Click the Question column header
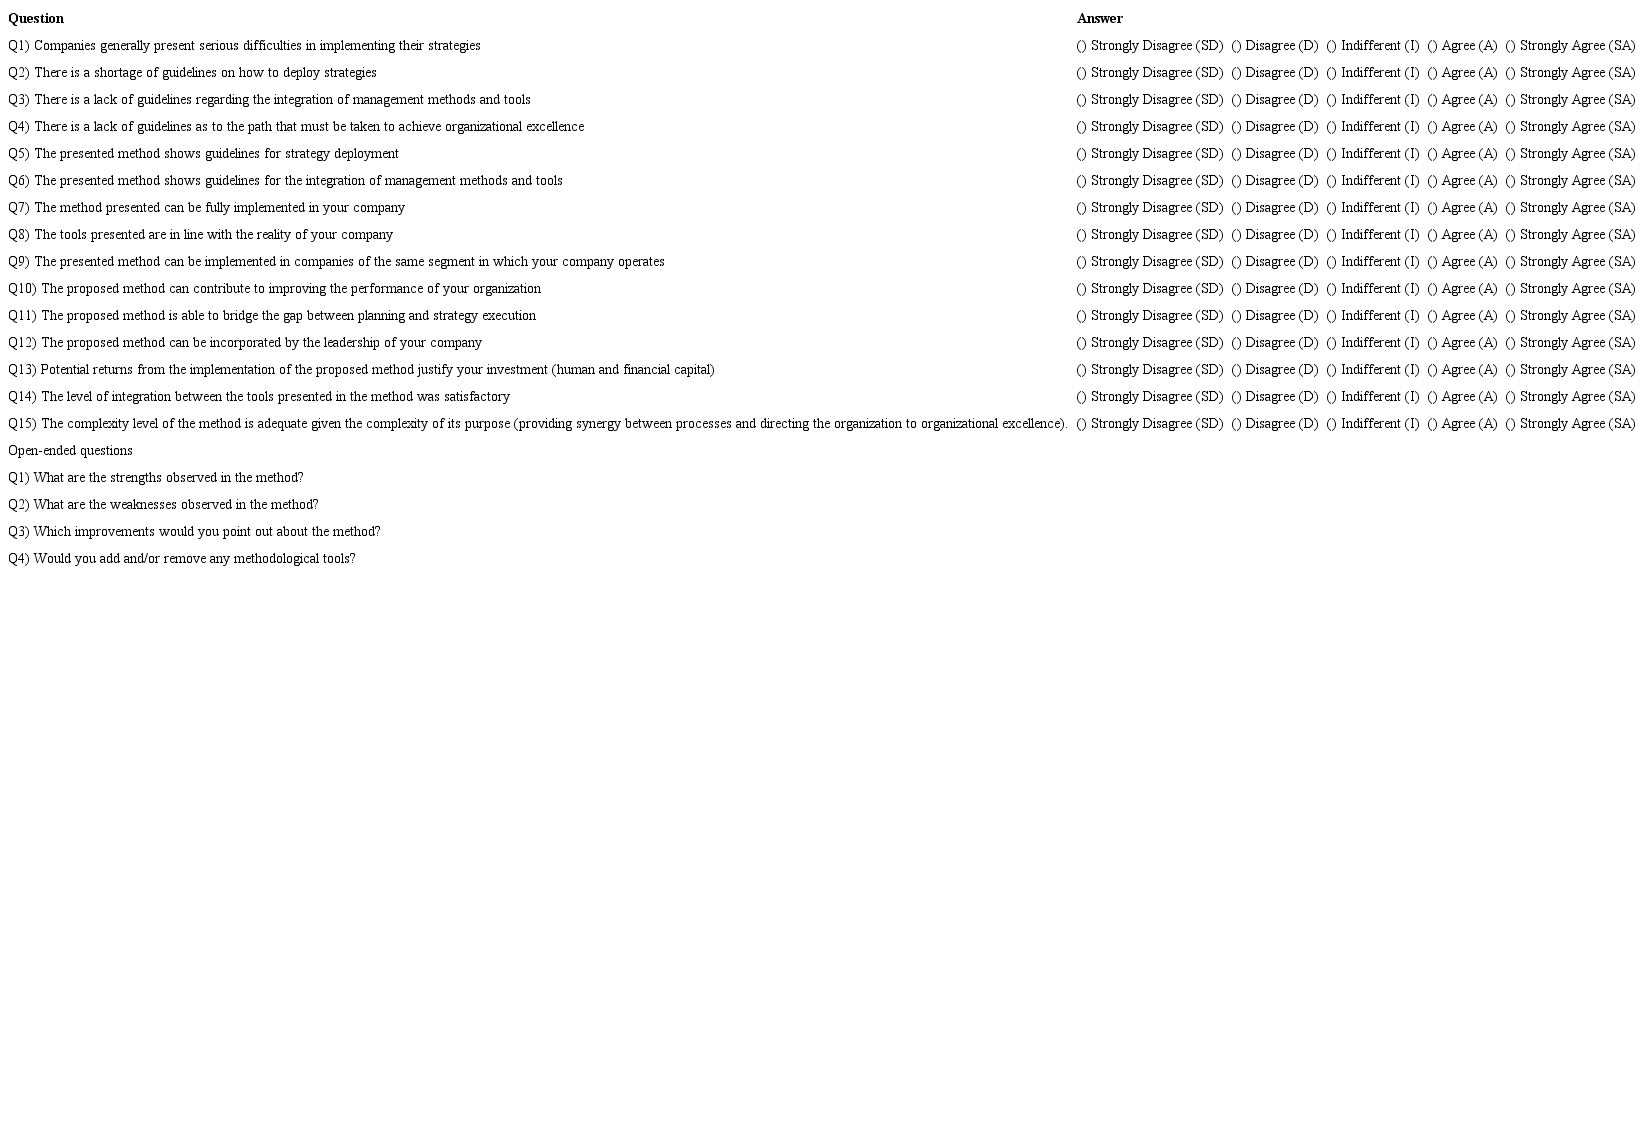1644x1145 pixels. (36, 19)
